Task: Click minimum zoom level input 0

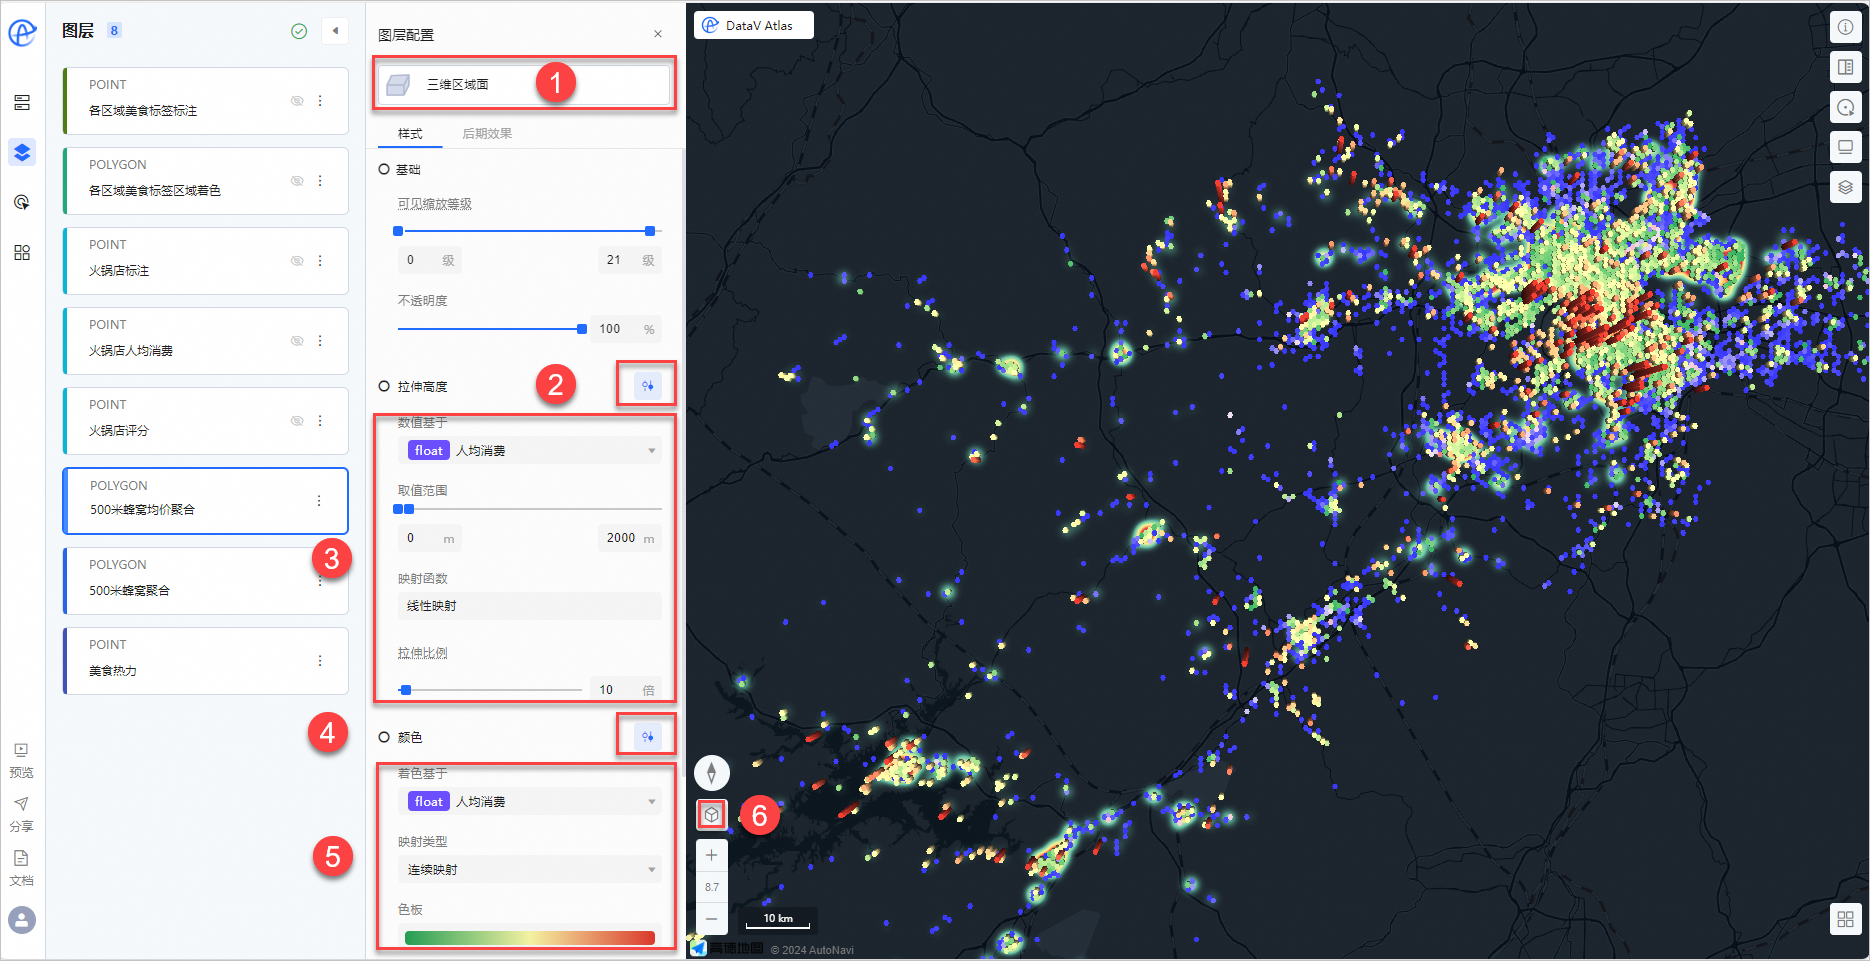Action: coord(429,260)
